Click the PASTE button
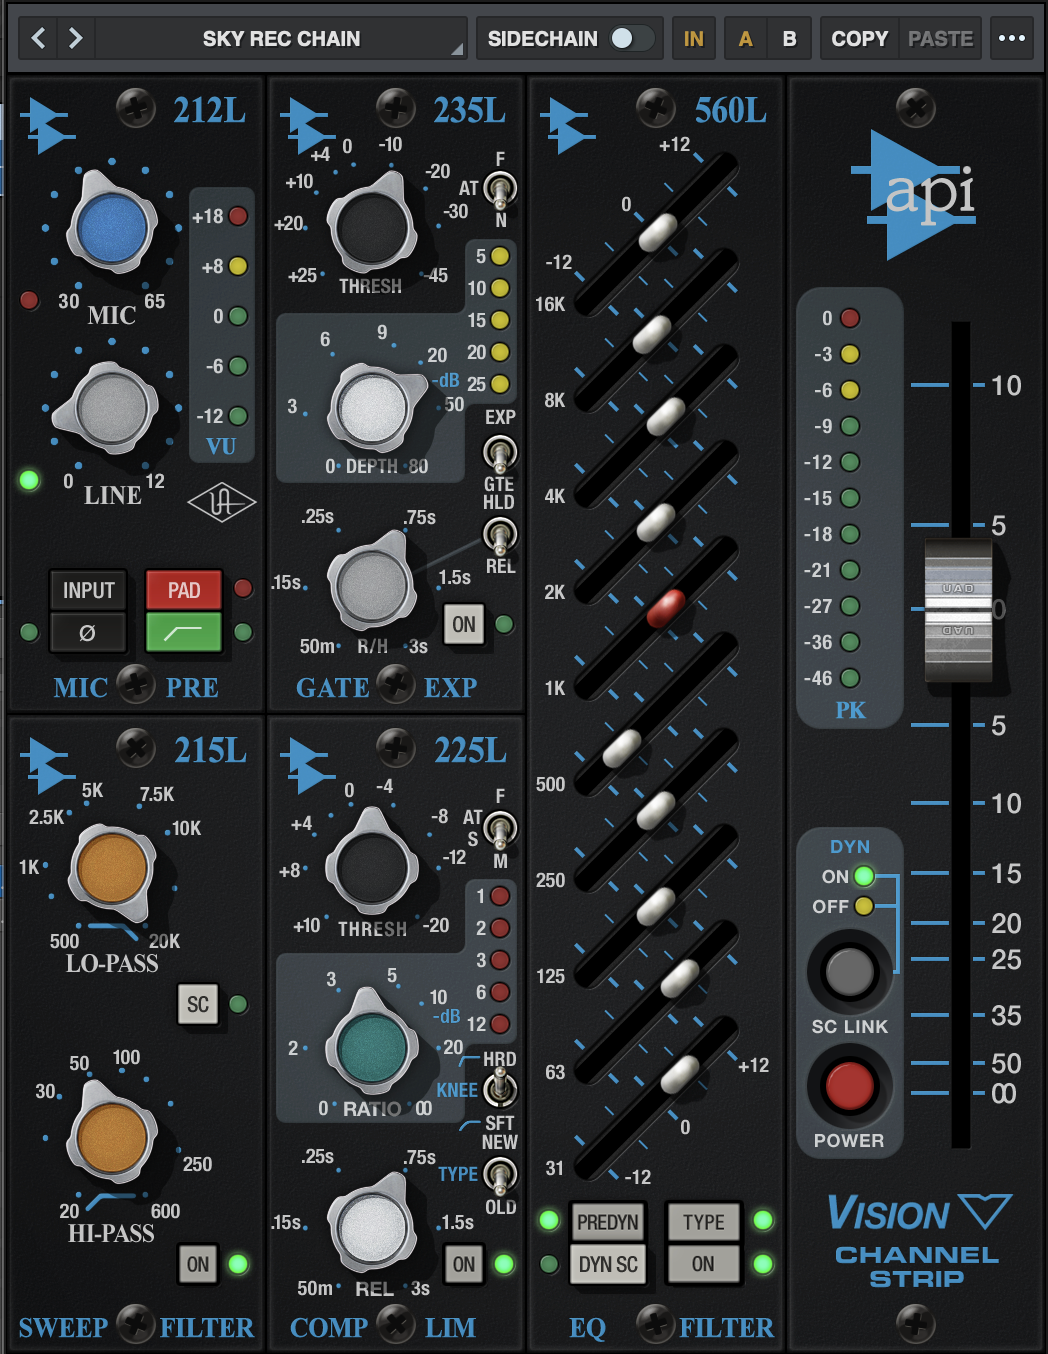This screenshot has height=1354, width=1048. 940,39
